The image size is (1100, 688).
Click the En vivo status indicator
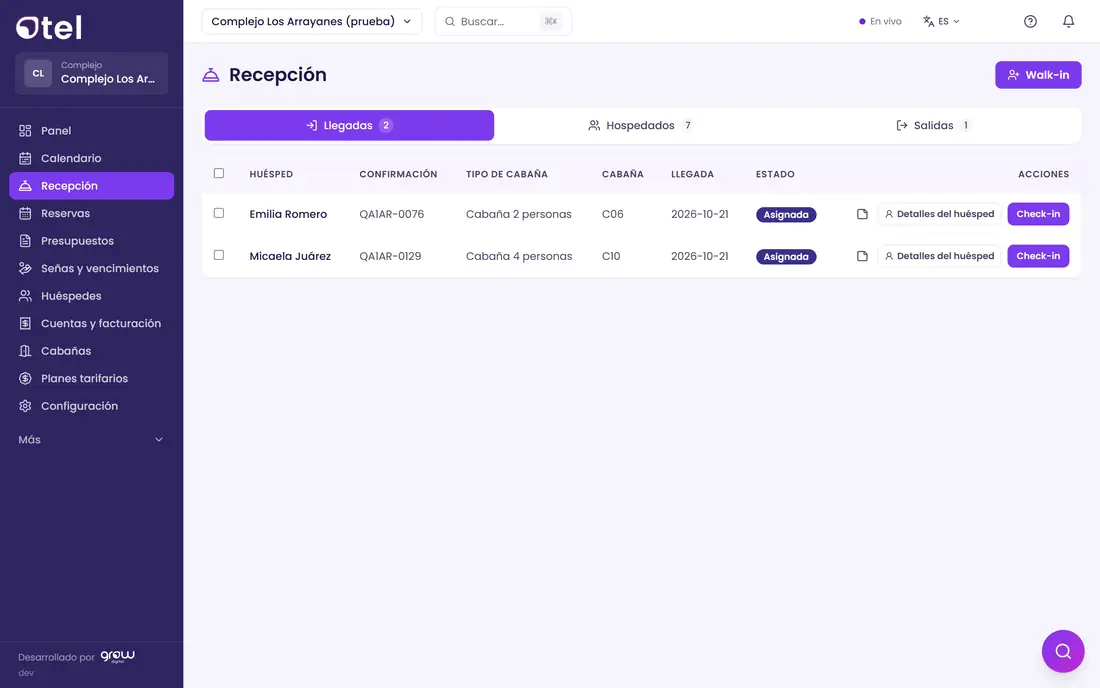click(880, 21)
